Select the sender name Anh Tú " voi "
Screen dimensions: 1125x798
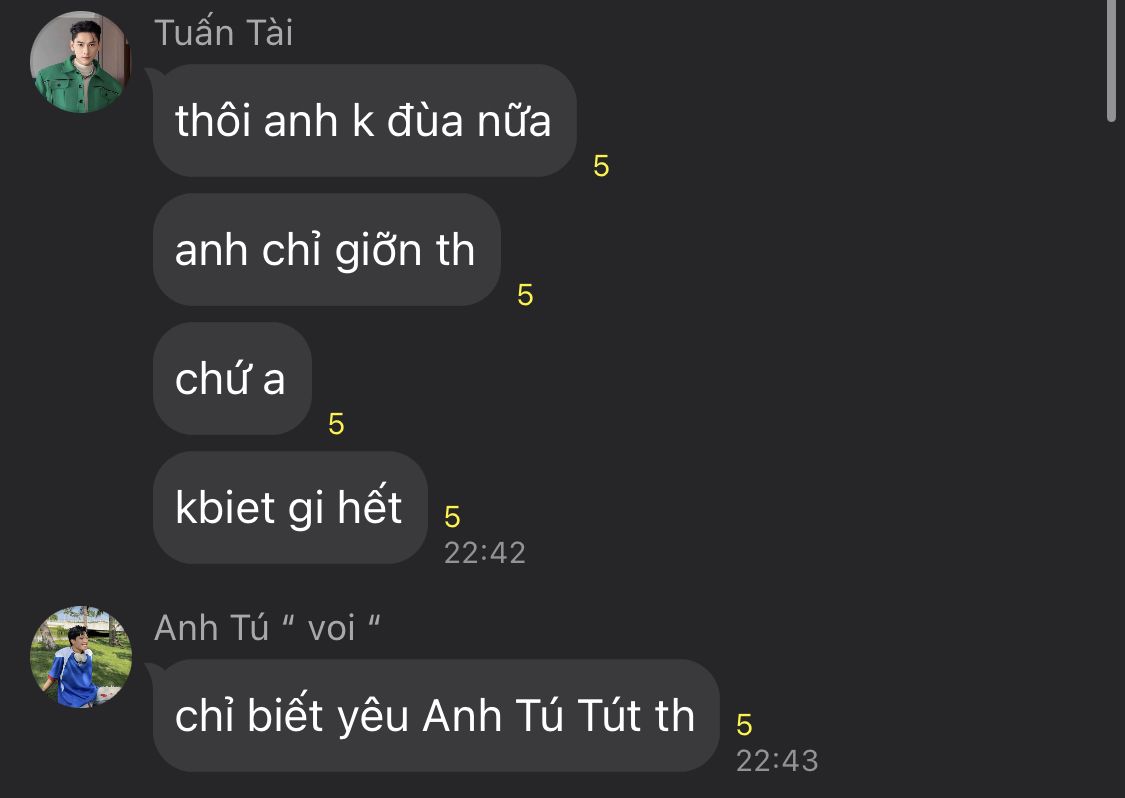coord(267,628)
